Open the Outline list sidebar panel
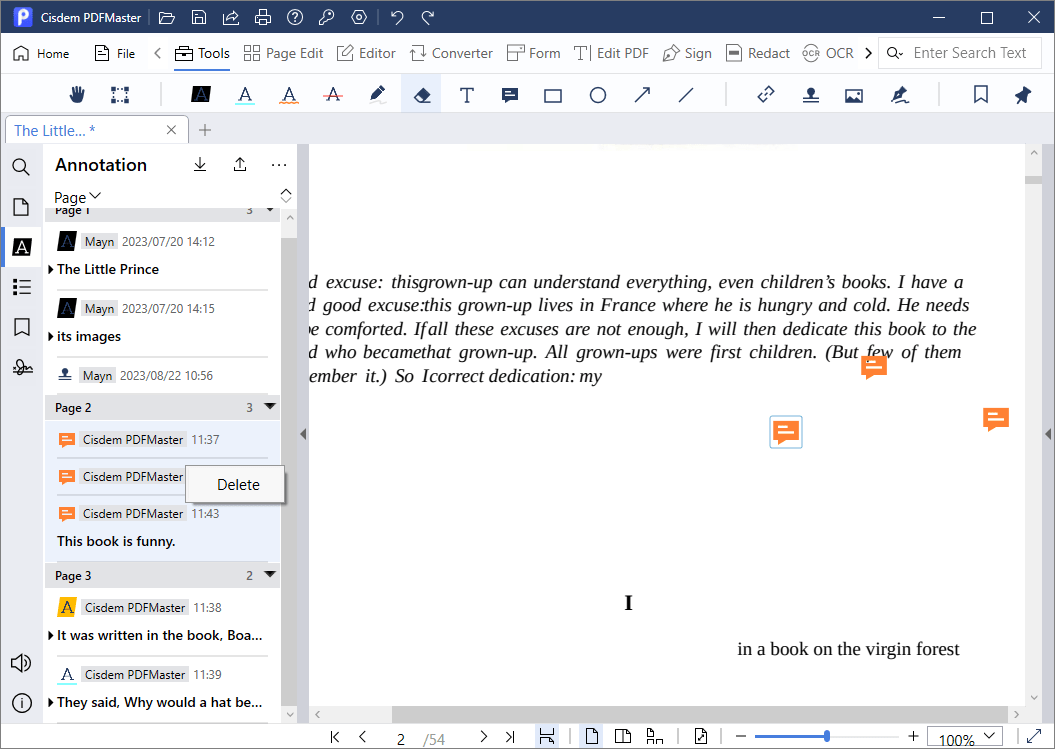The height and width of the screenshot is (749, 1055). (x=22, y=287)
